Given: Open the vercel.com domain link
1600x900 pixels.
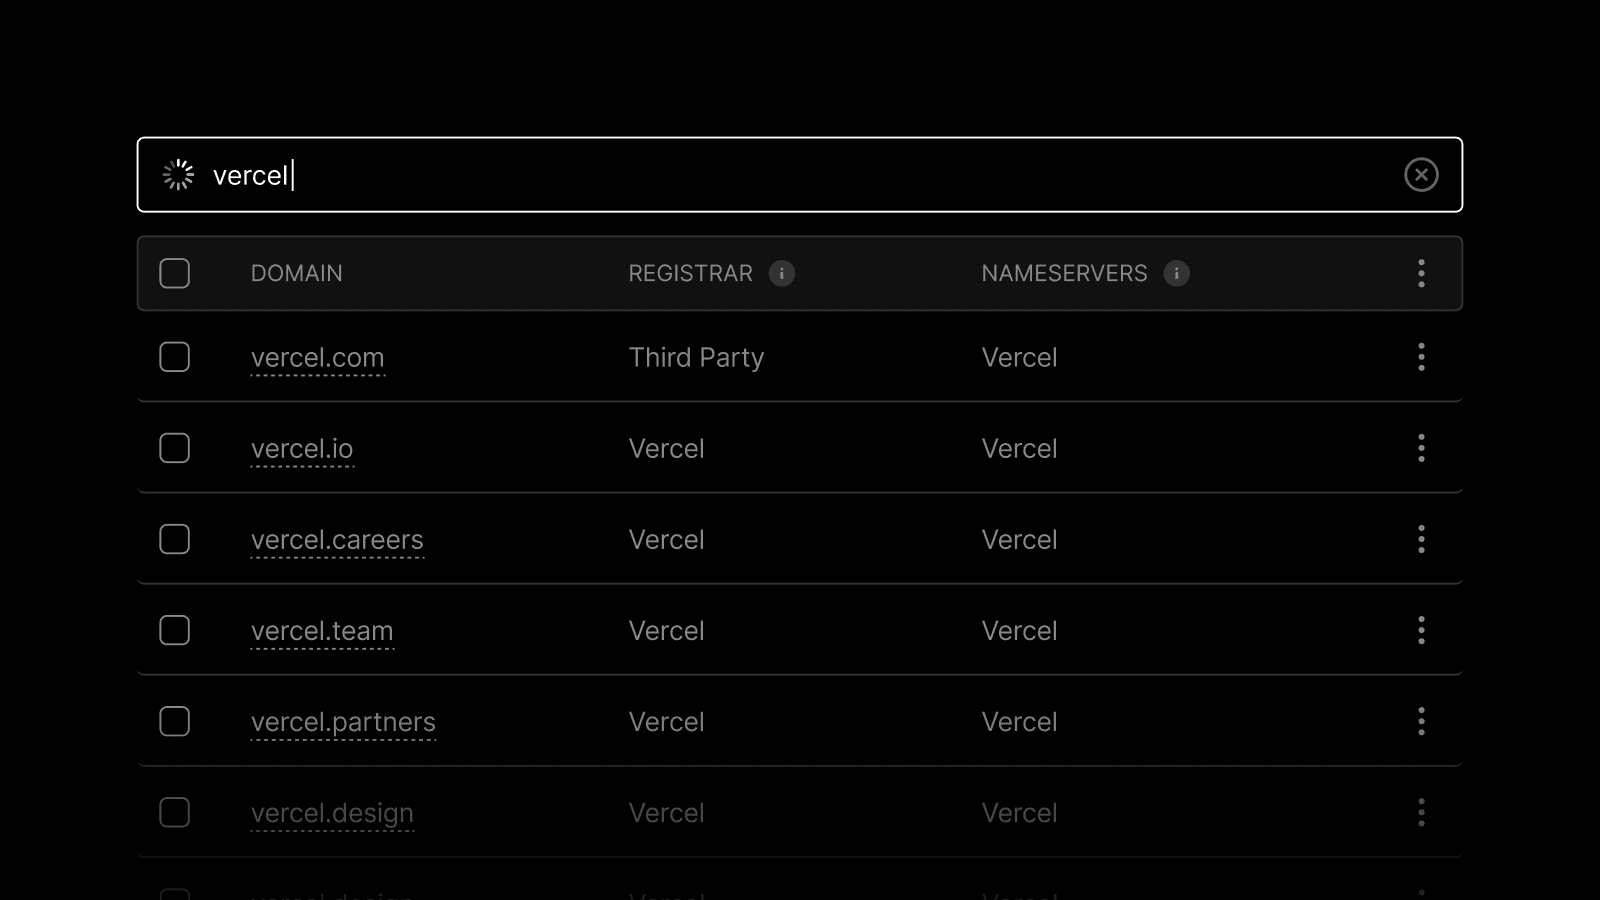Looking at the screenshot, I should [318, 357].
